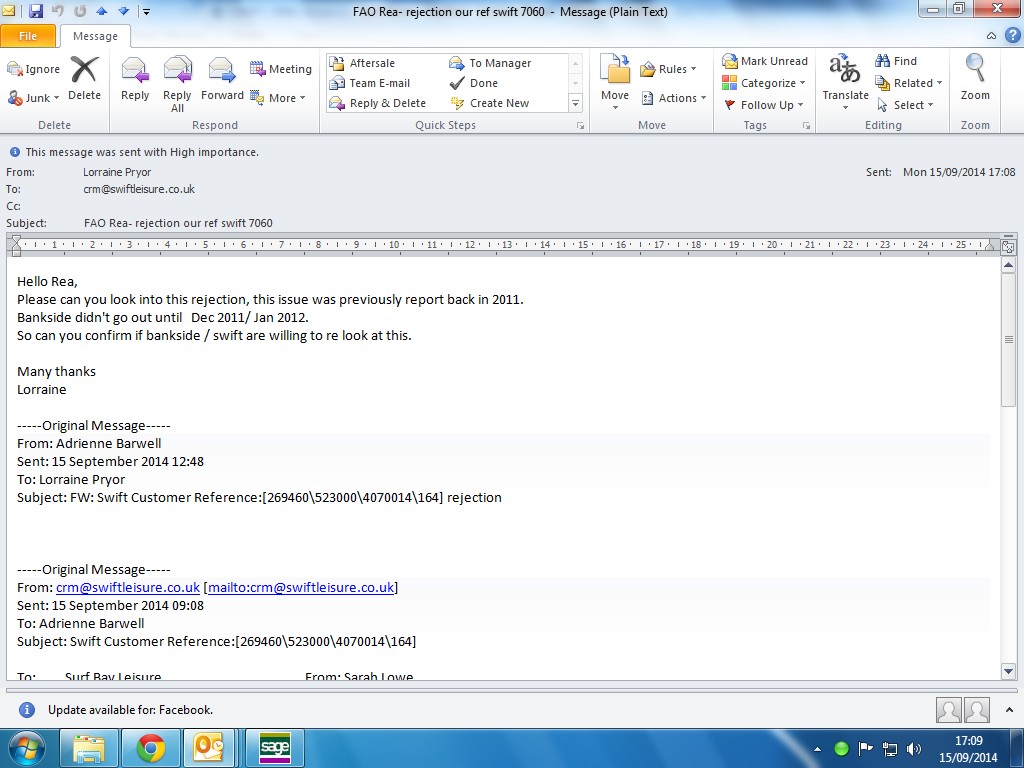Open Windows Explorer from taskbar
Screen dimensions: 1024x768
point(89,749)
